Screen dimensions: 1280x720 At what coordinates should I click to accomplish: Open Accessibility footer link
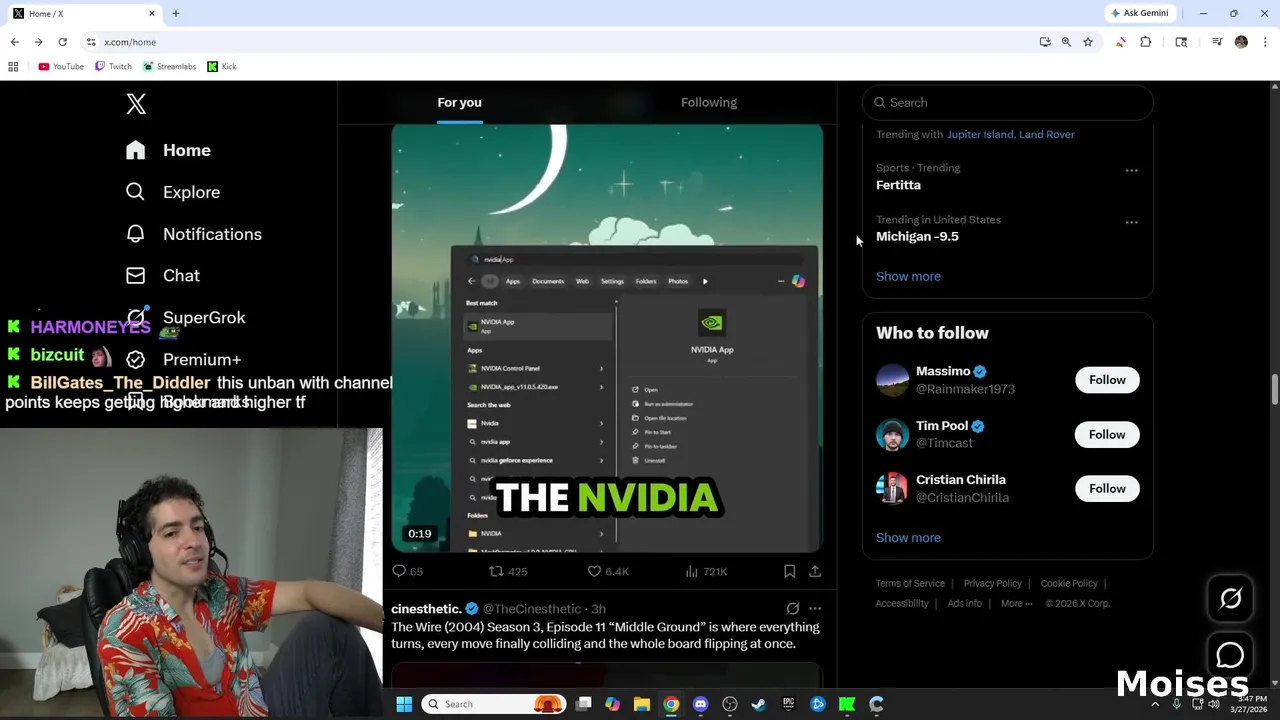[x=902, y=603]
